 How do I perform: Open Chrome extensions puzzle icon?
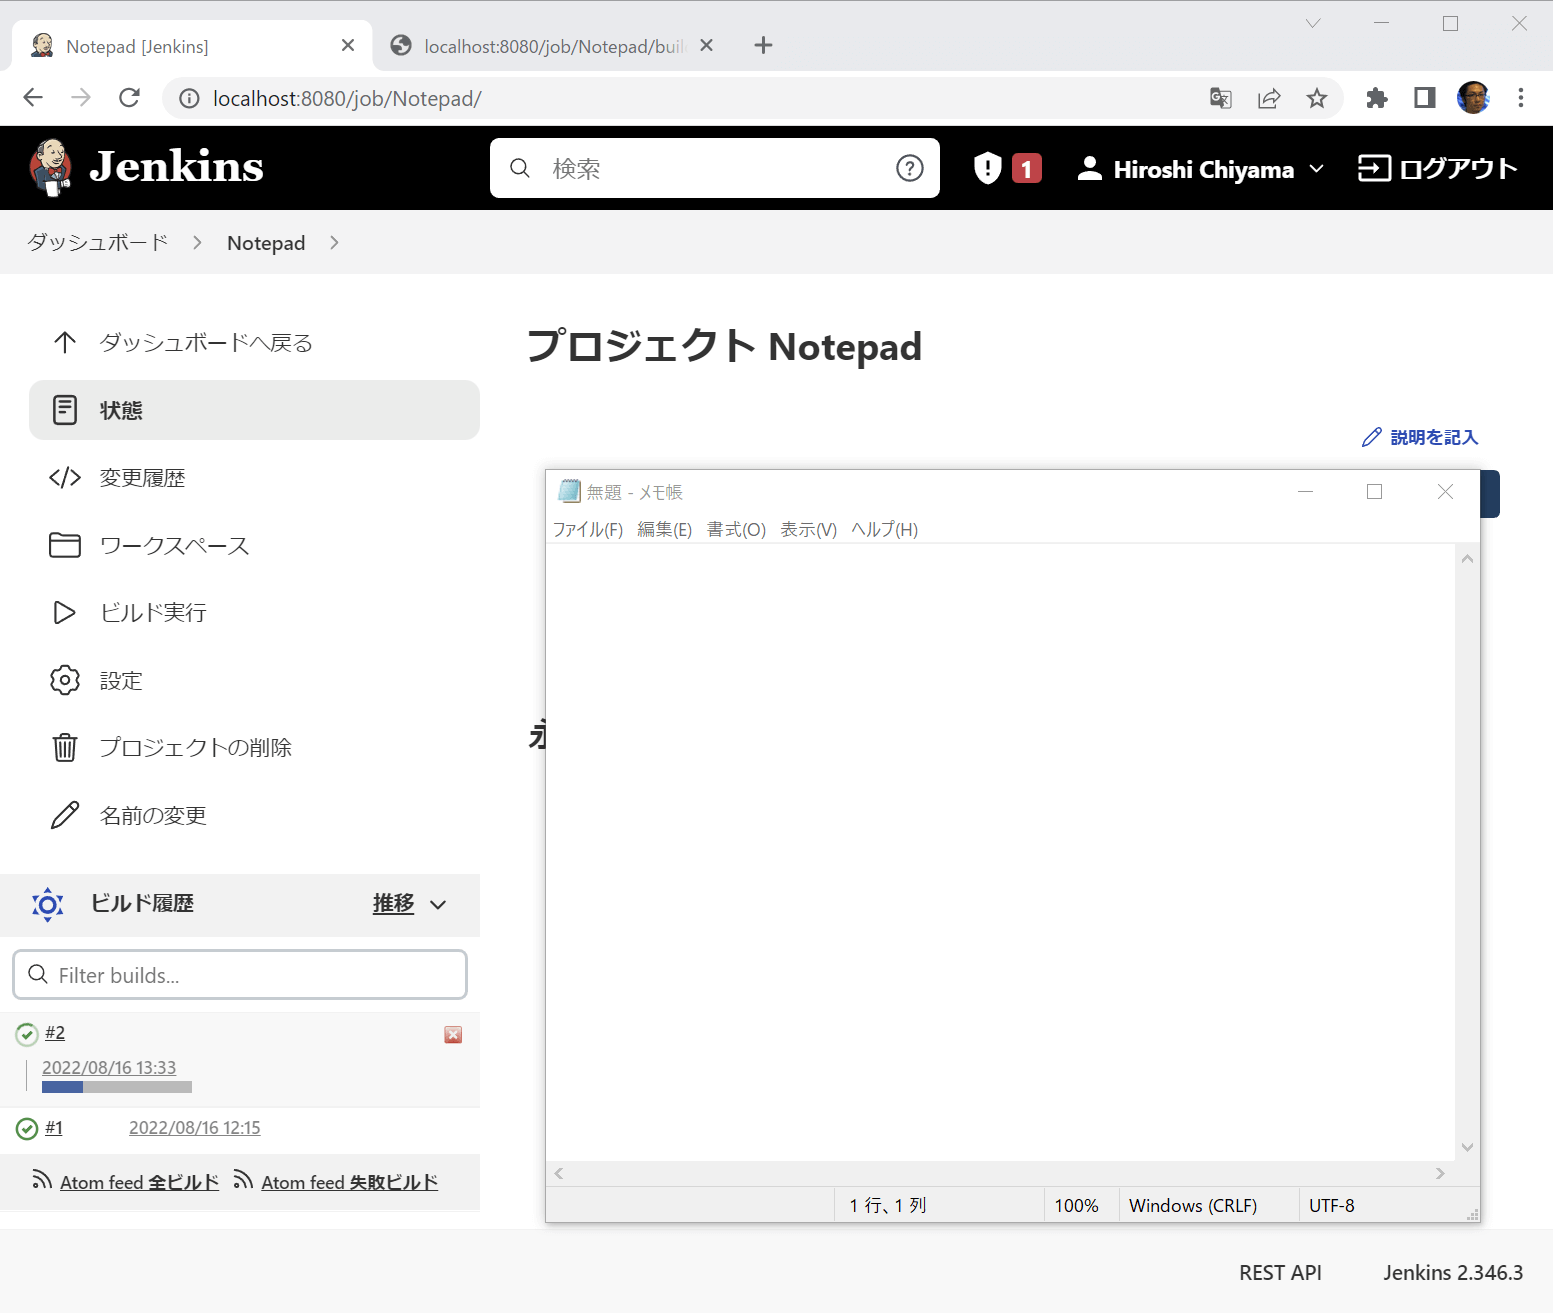pyautogui.click(x=1377, y=98)
